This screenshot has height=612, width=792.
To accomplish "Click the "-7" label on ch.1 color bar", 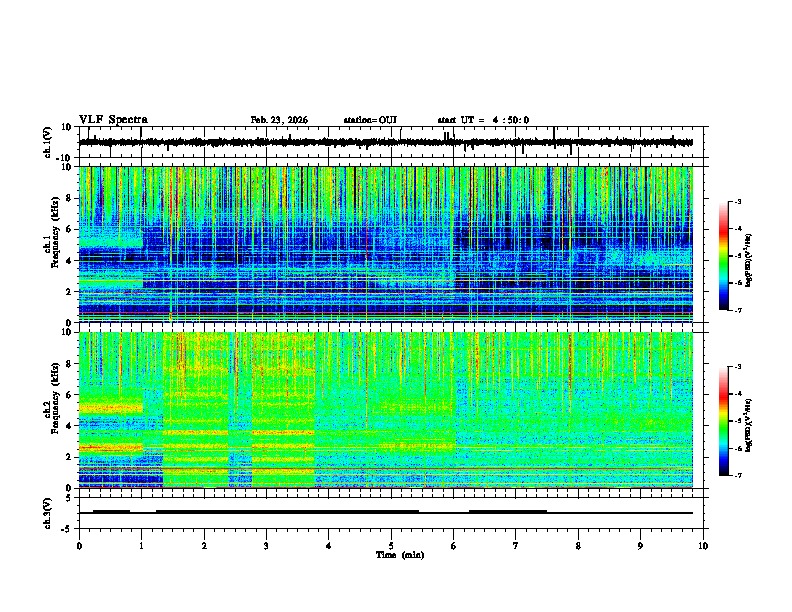I will pos(738,310).
